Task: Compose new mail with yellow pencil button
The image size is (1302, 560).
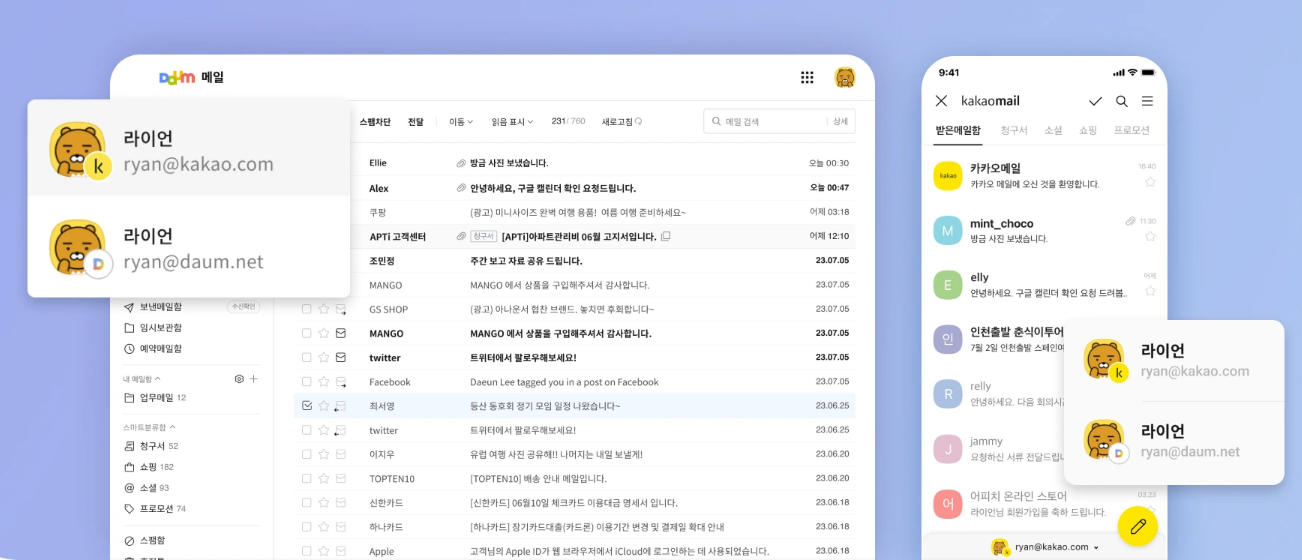Action: (x=1137, y=526)
